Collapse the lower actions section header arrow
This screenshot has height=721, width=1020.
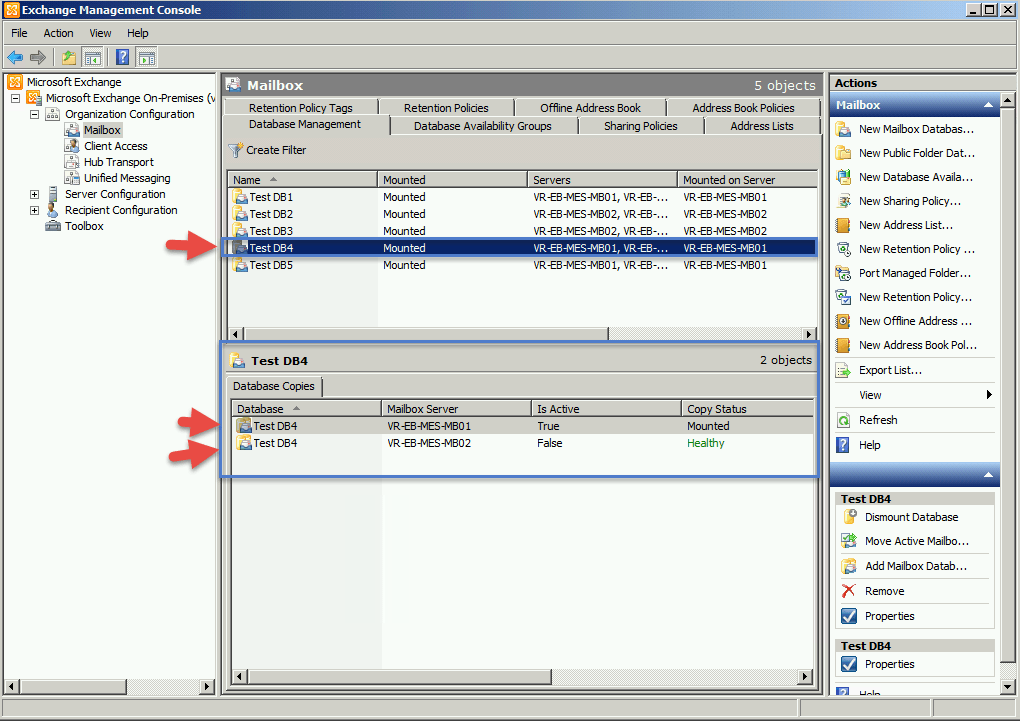coord(988,475)
